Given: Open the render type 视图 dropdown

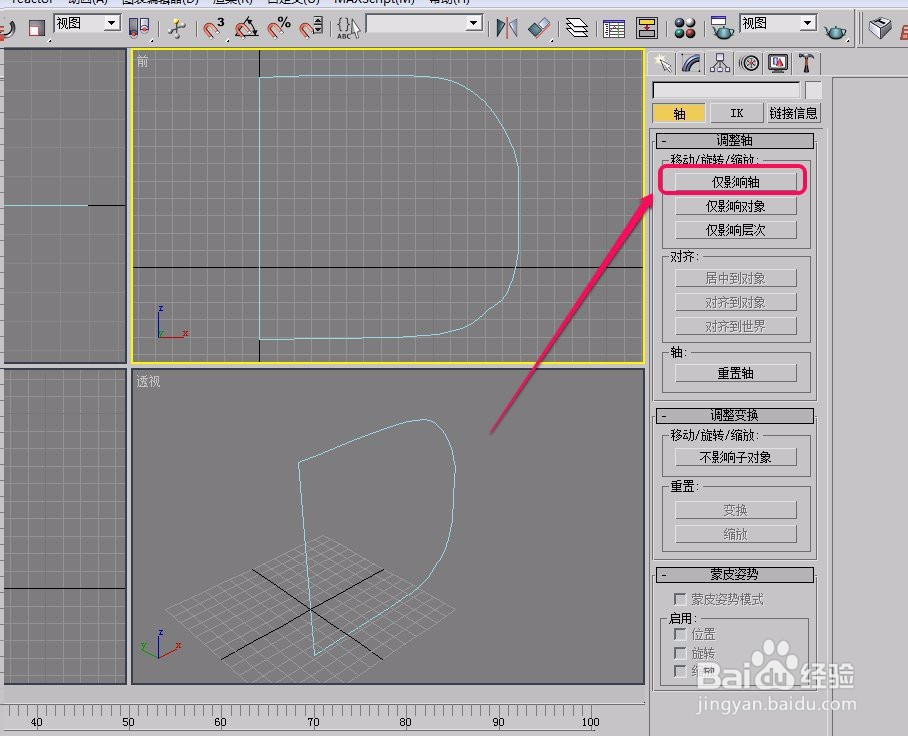Looking at the screenshot, I should tap(807, 23).
